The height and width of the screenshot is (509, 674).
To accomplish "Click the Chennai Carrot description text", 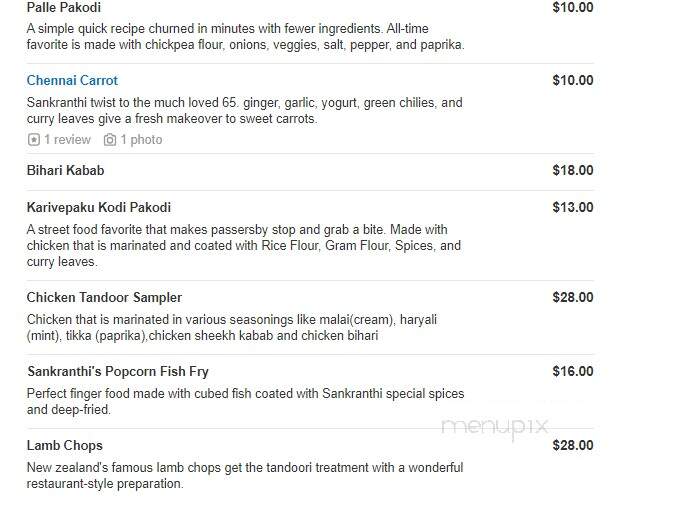I will 245,110.
